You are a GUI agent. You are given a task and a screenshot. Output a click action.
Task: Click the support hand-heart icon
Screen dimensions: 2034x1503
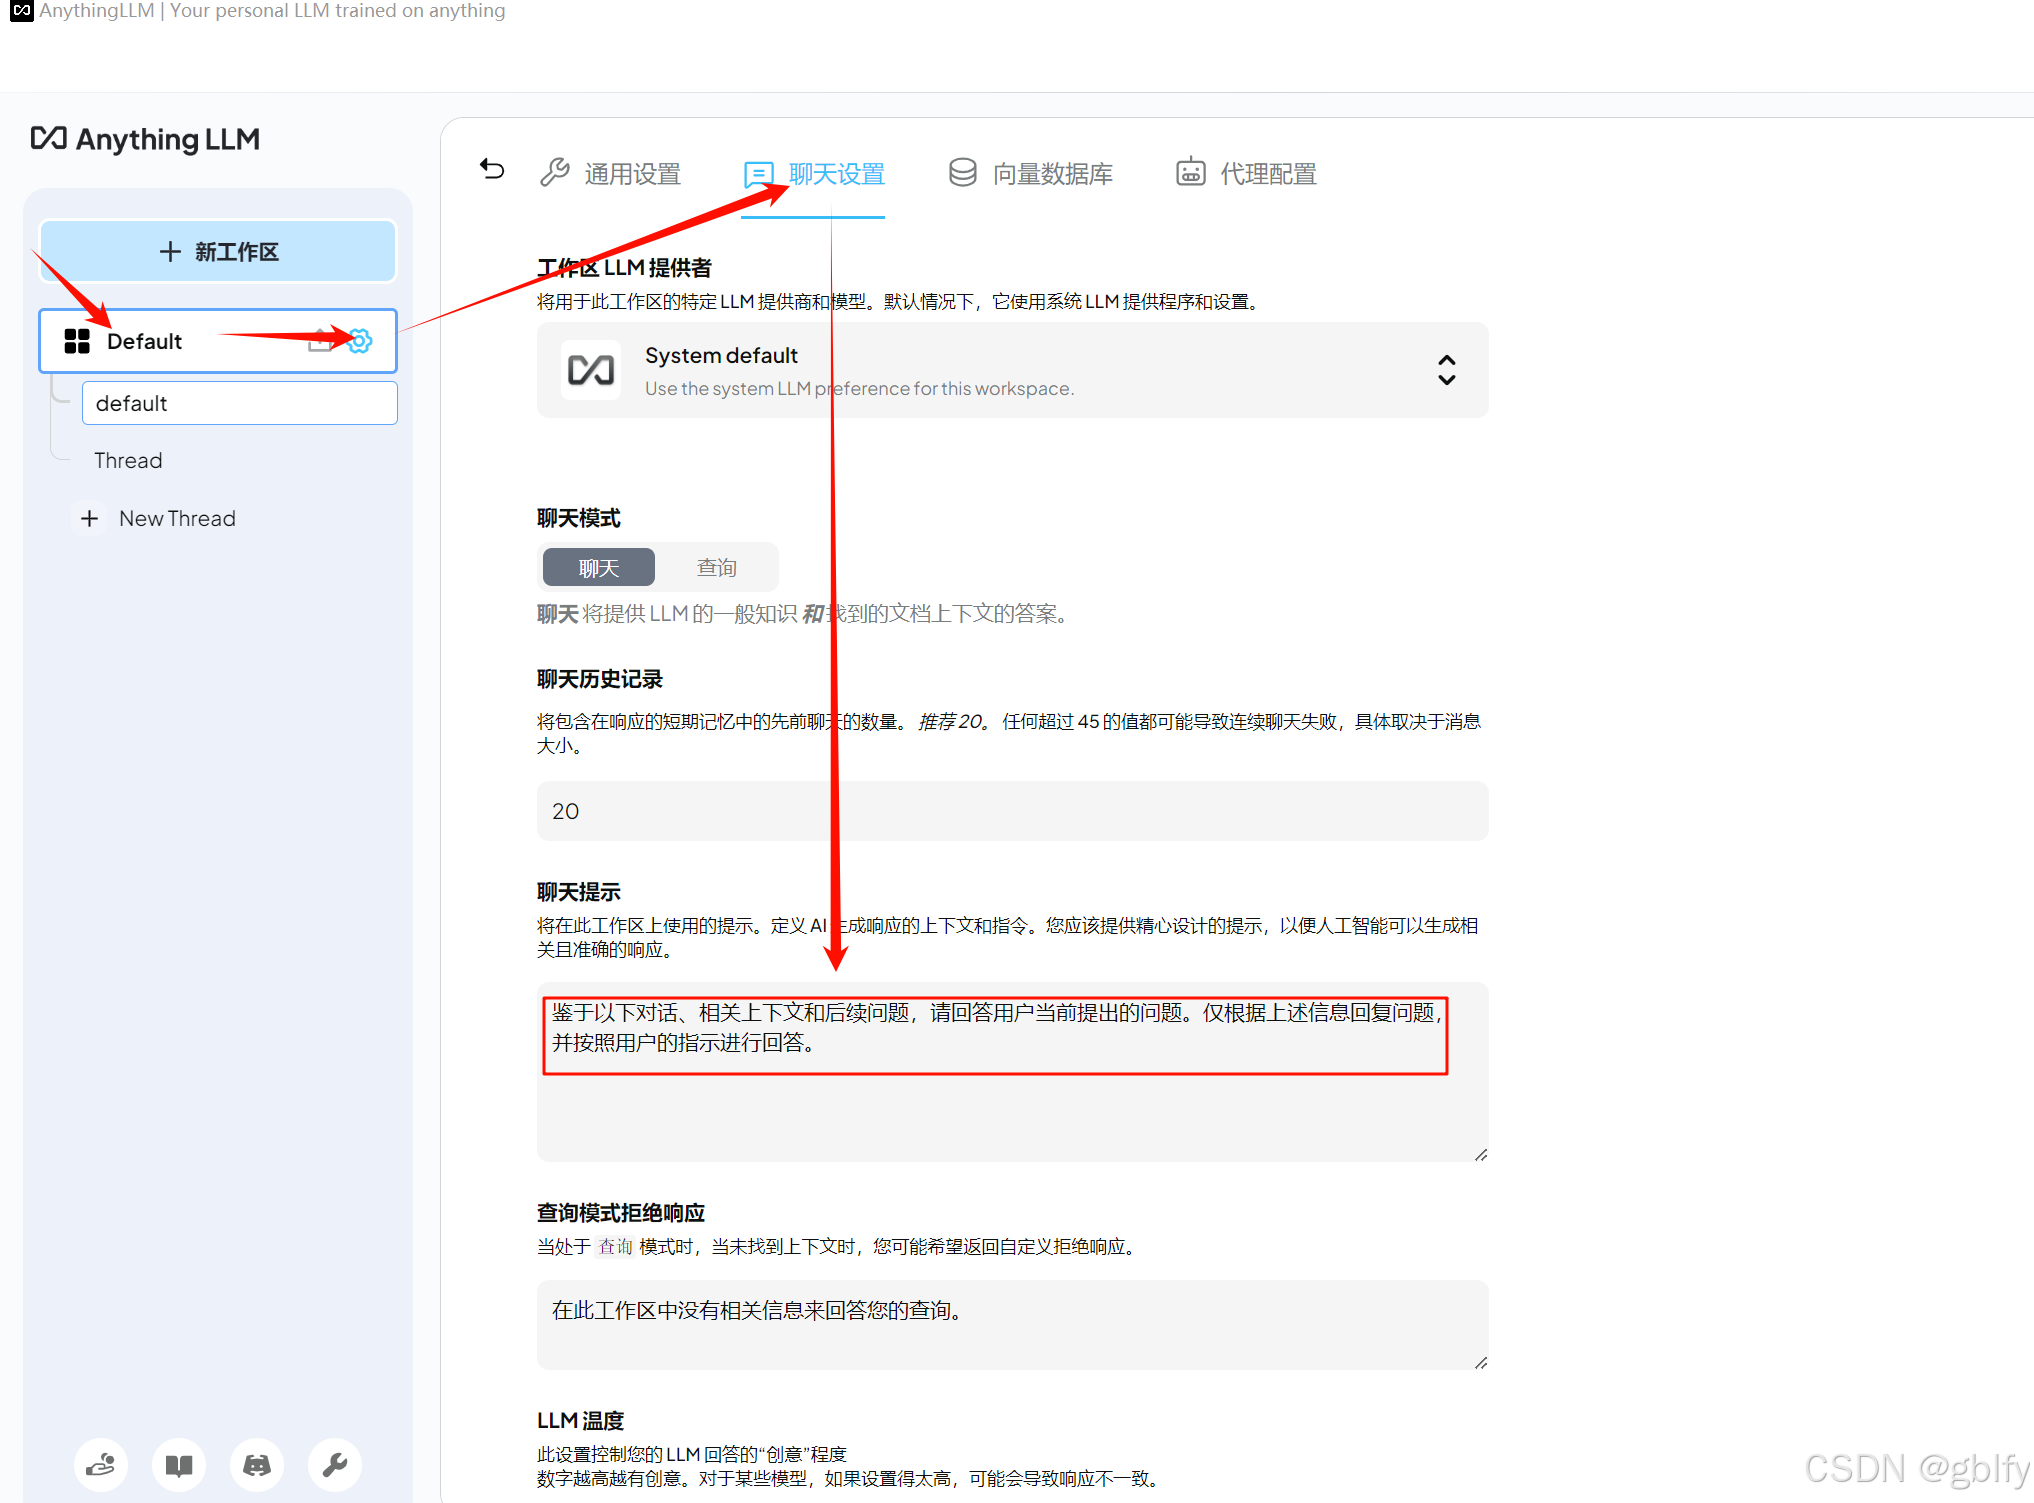tap(101, 1465)
